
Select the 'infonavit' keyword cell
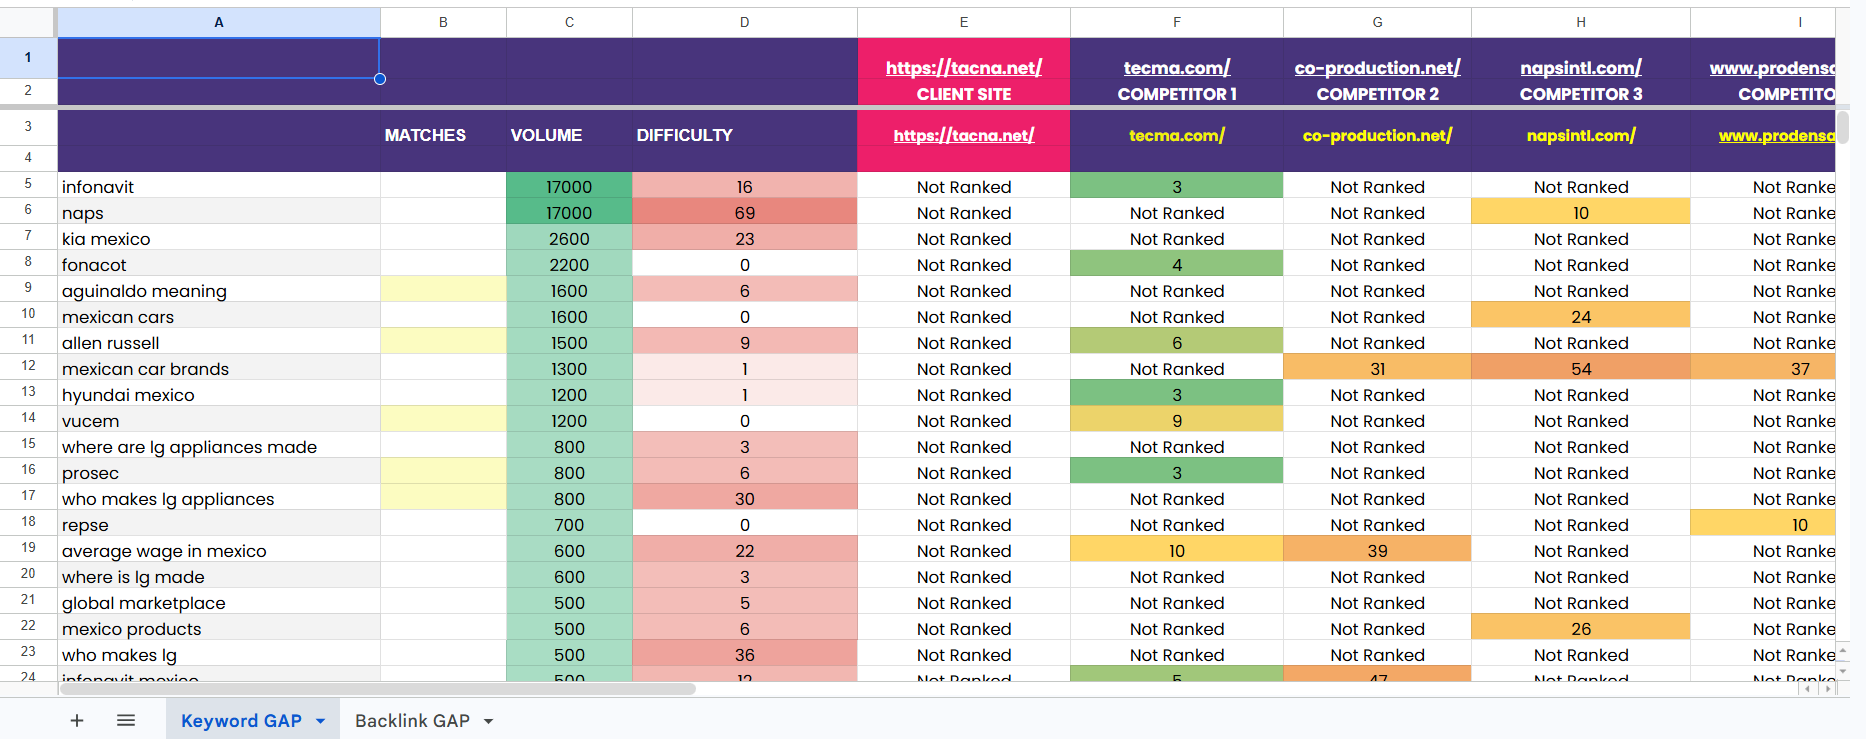[x=219, y=186]
